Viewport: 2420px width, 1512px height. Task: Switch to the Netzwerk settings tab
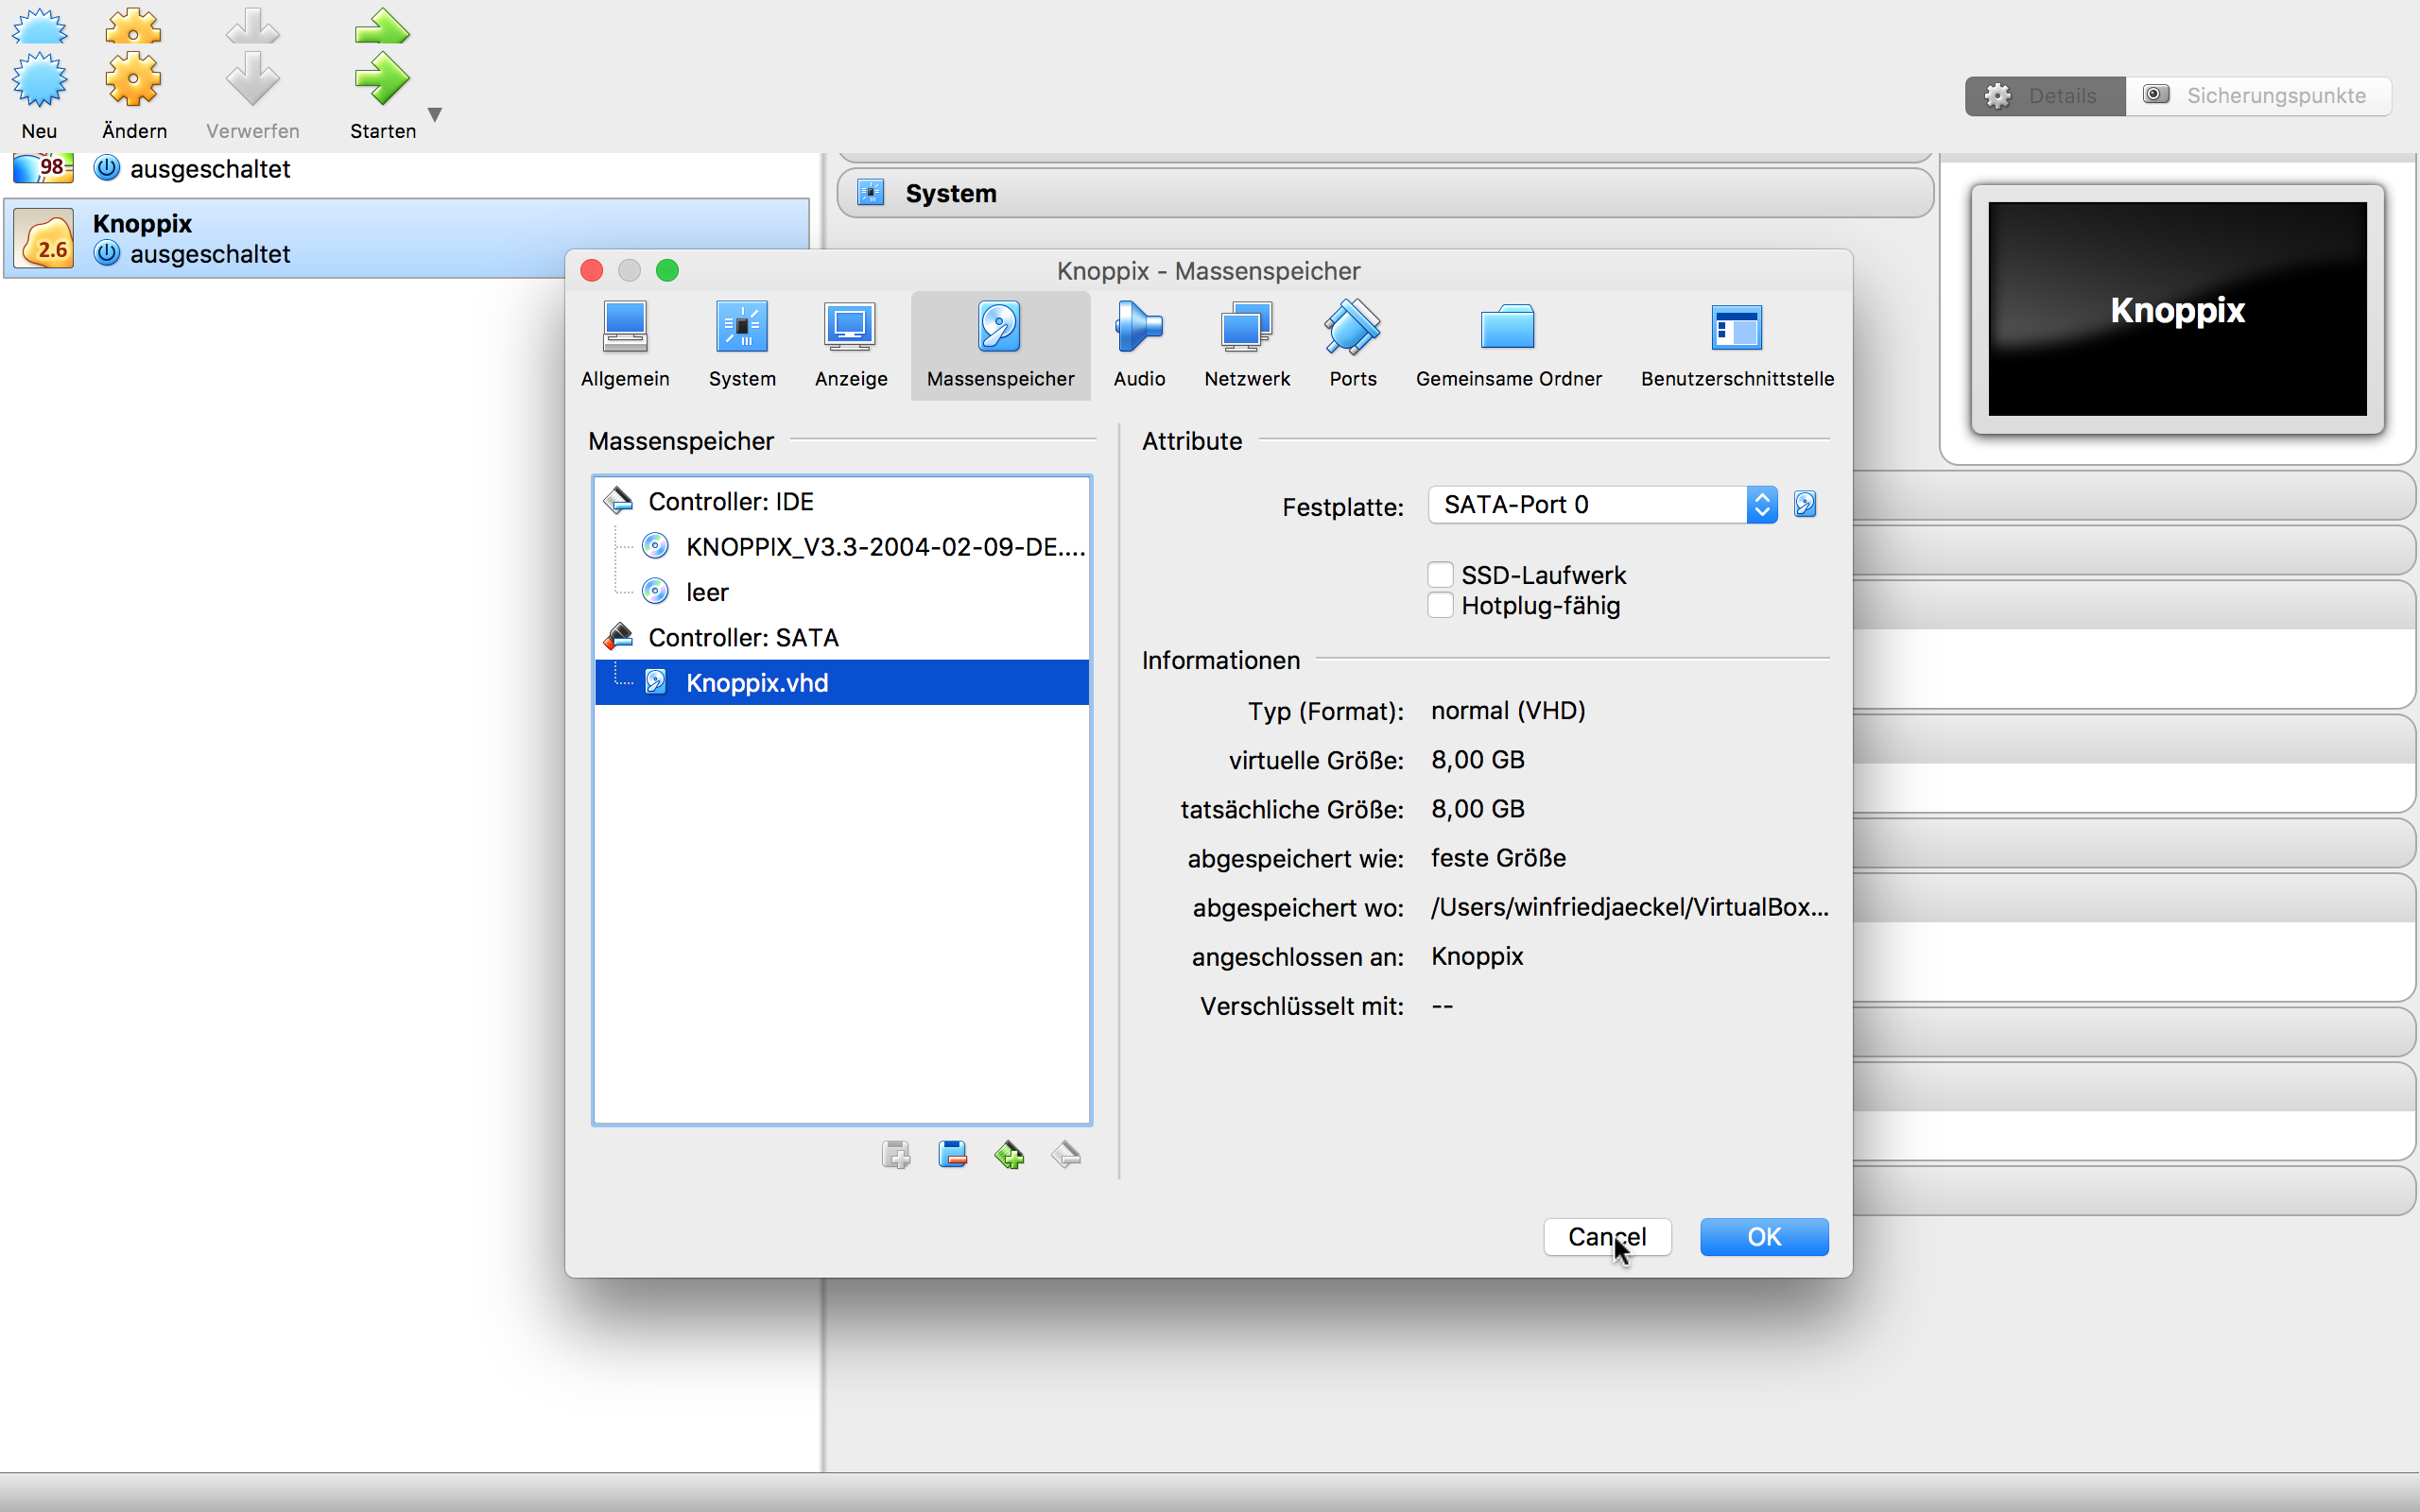point(1247,345)
